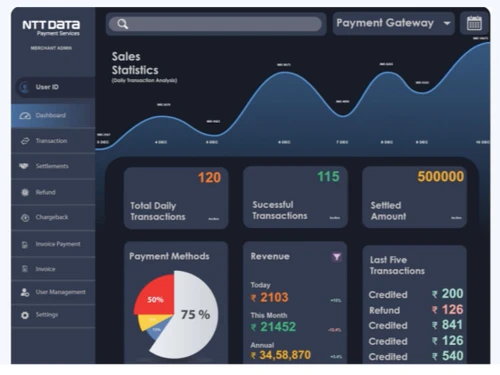
Task: Open the Dashboard menu item
Action: tap(53, 116)
